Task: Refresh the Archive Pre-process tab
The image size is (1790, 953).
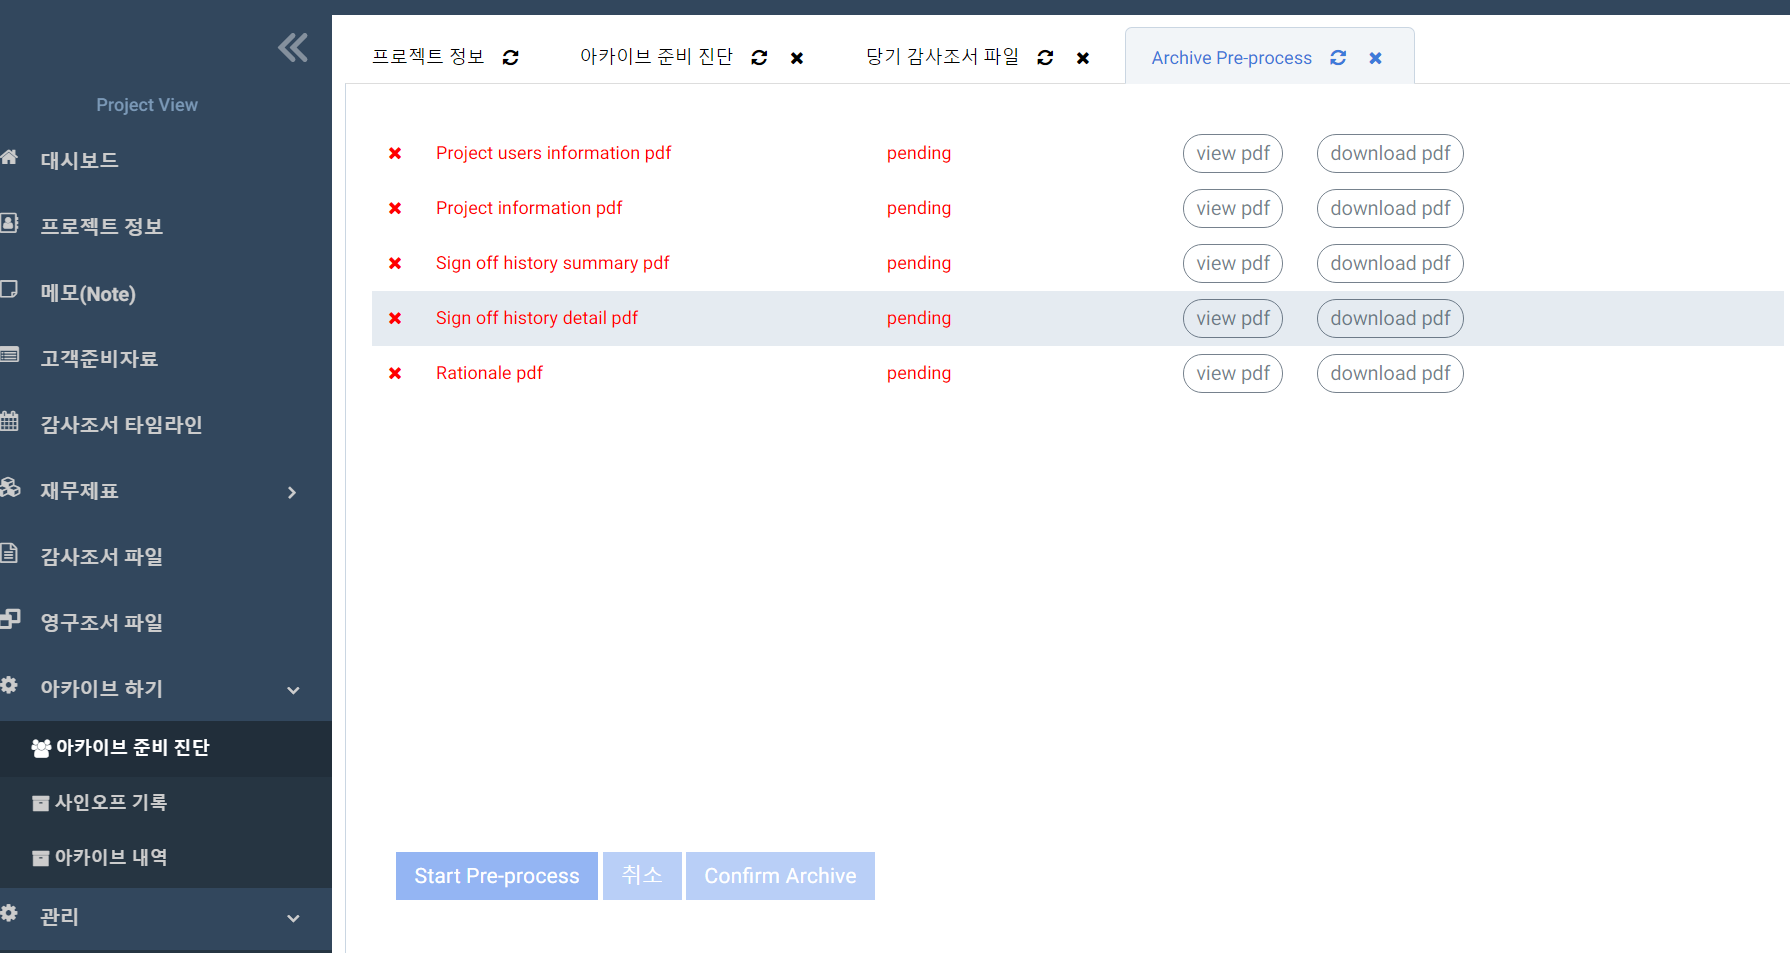Action: click(x=1338, y=57)
